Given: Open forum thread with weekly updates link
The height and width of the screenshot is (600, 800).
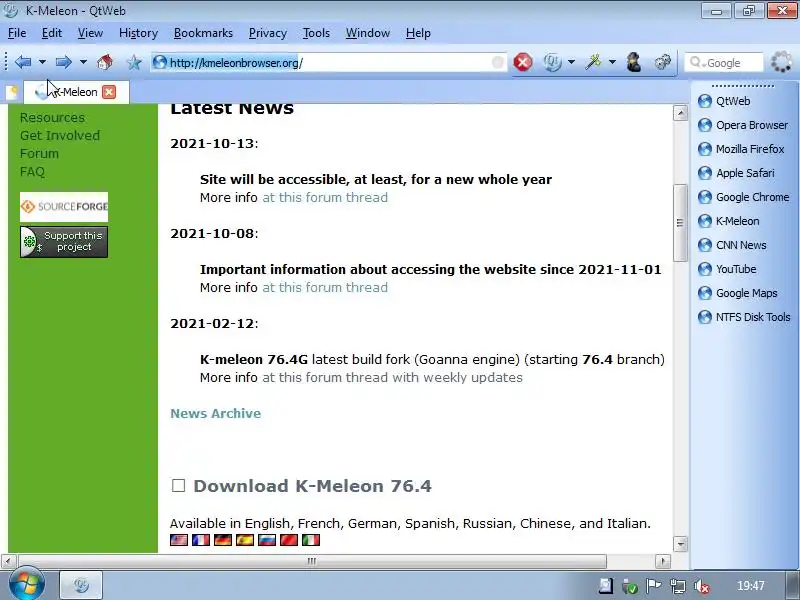Looking at the screenshot, I should coord(392,378).
